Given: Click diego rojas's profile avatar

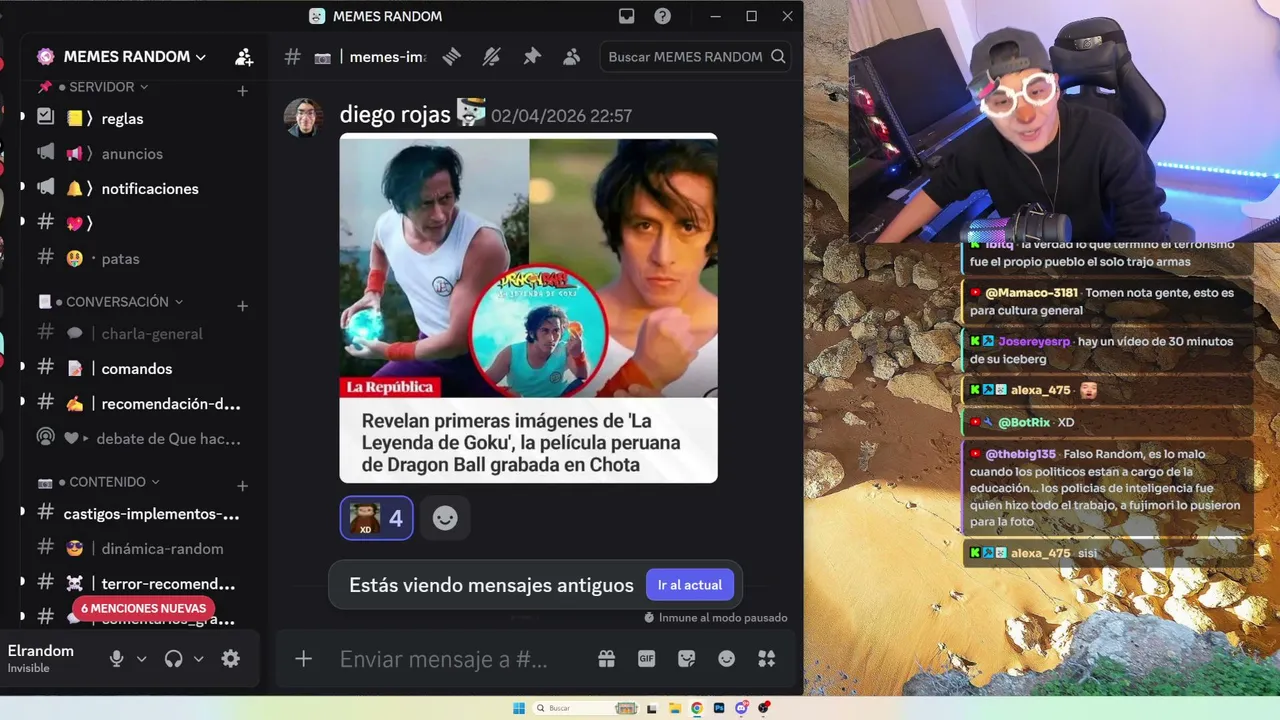Looking at the screenshot, I should click(303, 118).
